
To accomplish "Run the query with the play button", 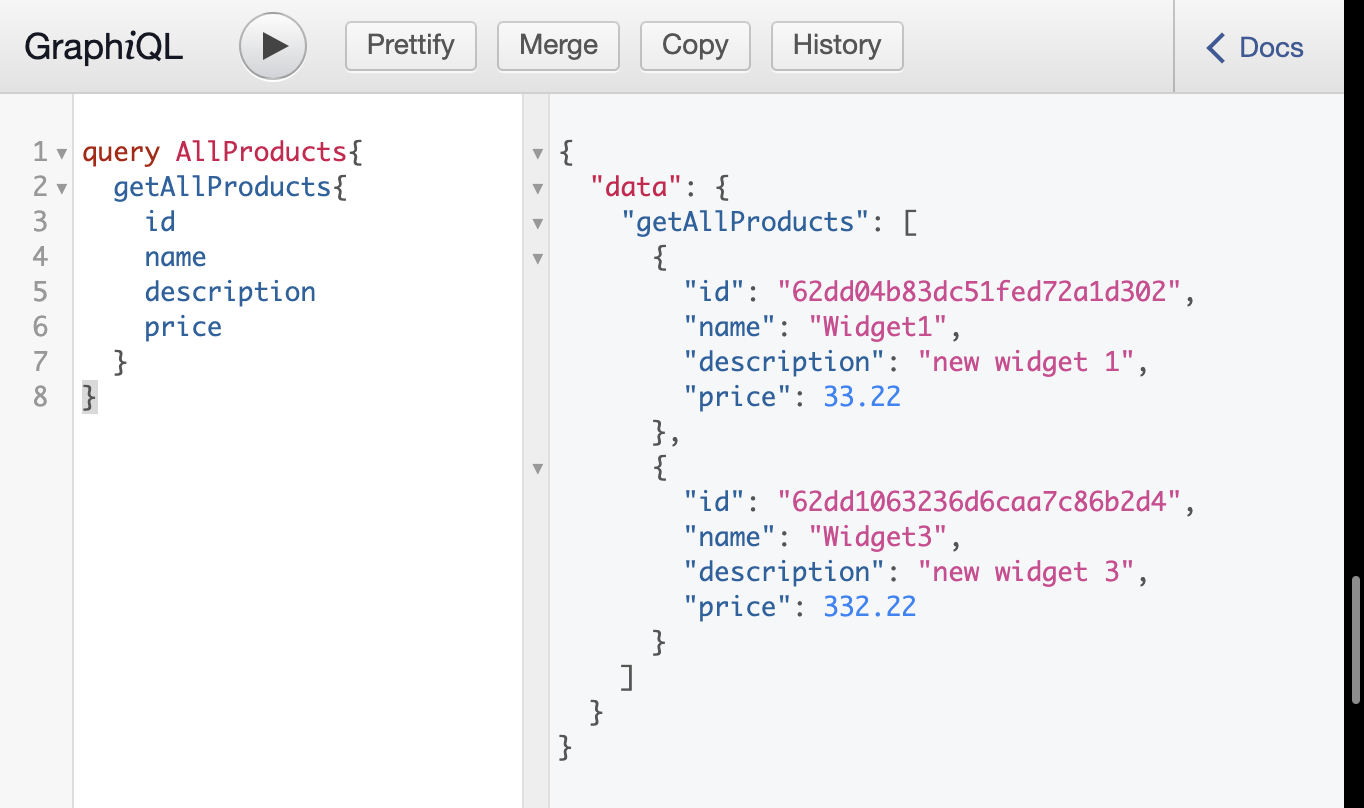I will point(272,46).
